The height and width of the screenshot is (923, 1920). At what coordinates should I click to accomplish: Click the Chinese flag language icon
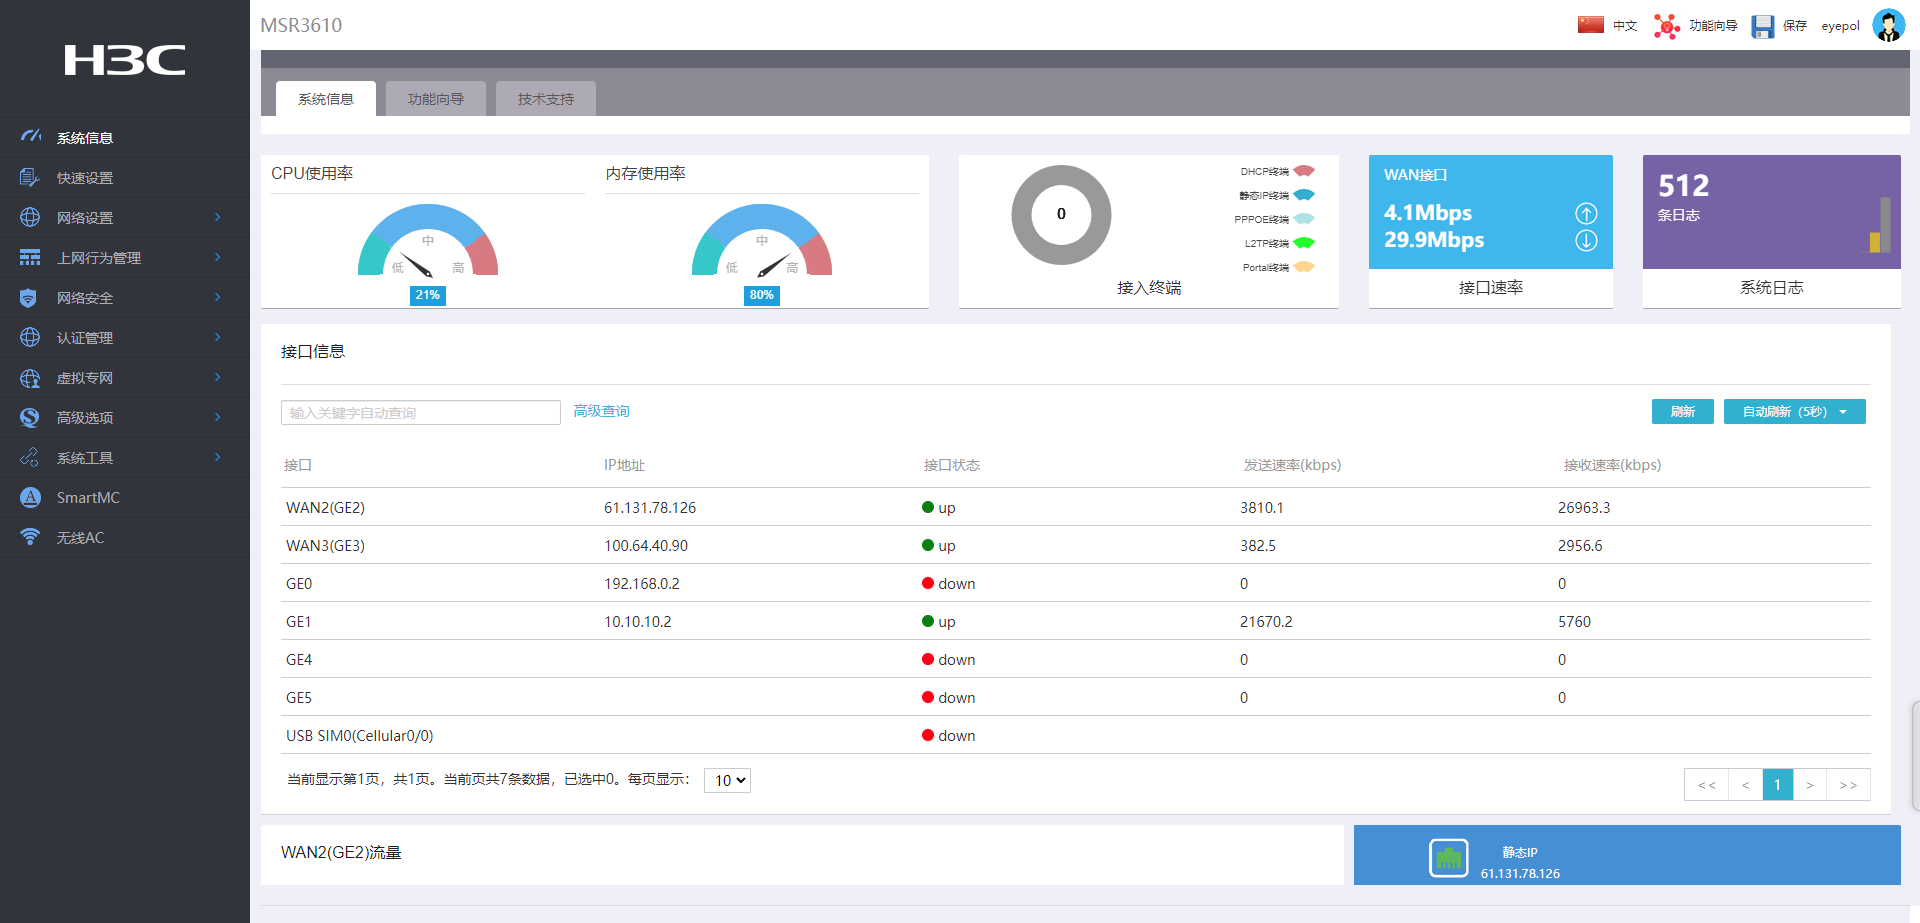(1590, 25)
